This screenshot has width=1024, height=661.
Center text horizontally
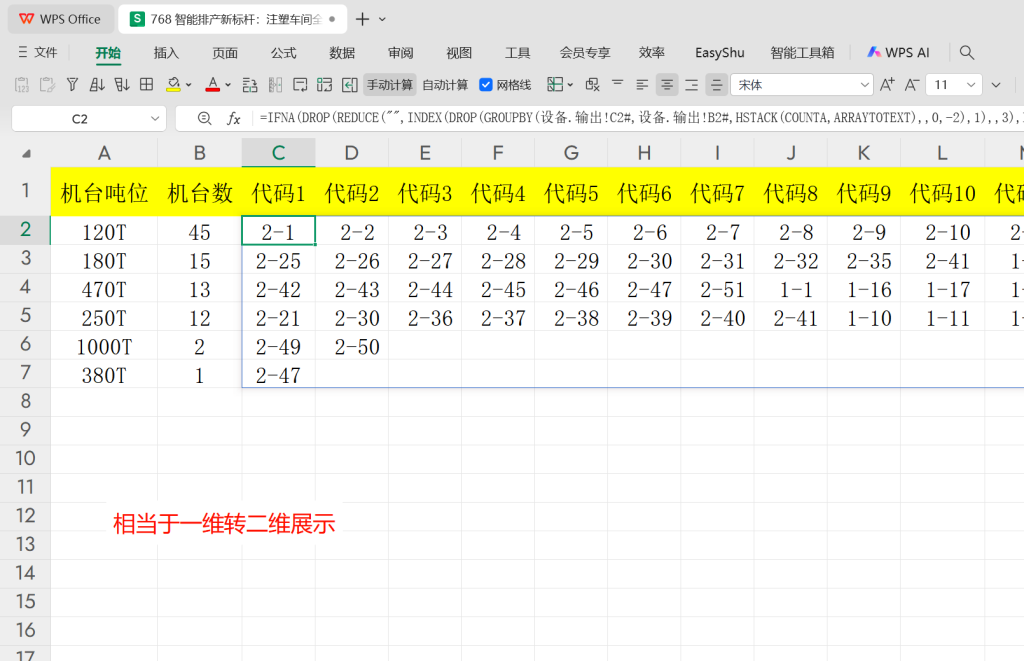pyautogui.click(x=667, y=85)
